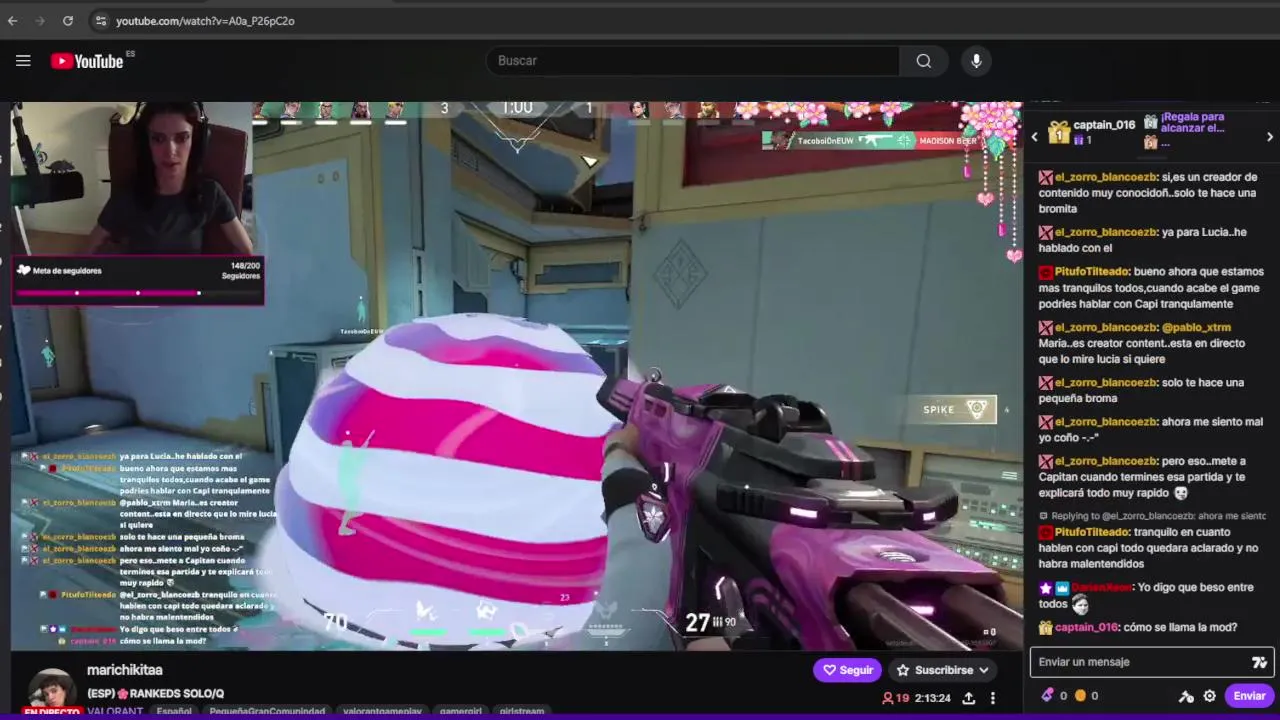Click the address bar URL

[x=205, y=20]
